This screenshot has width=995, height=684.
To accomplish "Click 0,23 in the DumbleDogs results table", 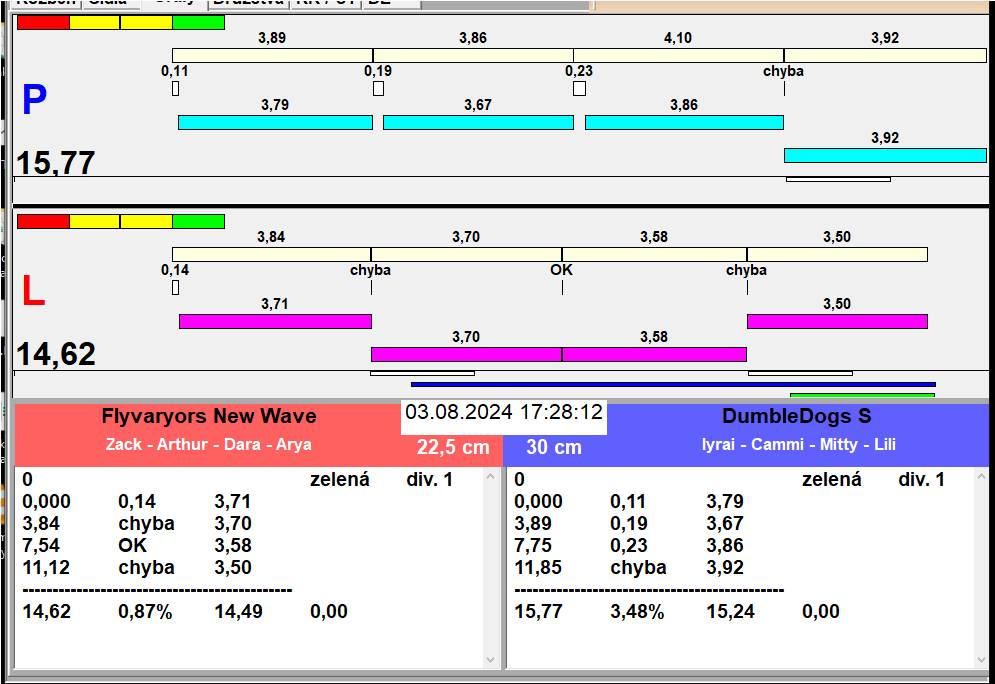I will tap(629, 546).
